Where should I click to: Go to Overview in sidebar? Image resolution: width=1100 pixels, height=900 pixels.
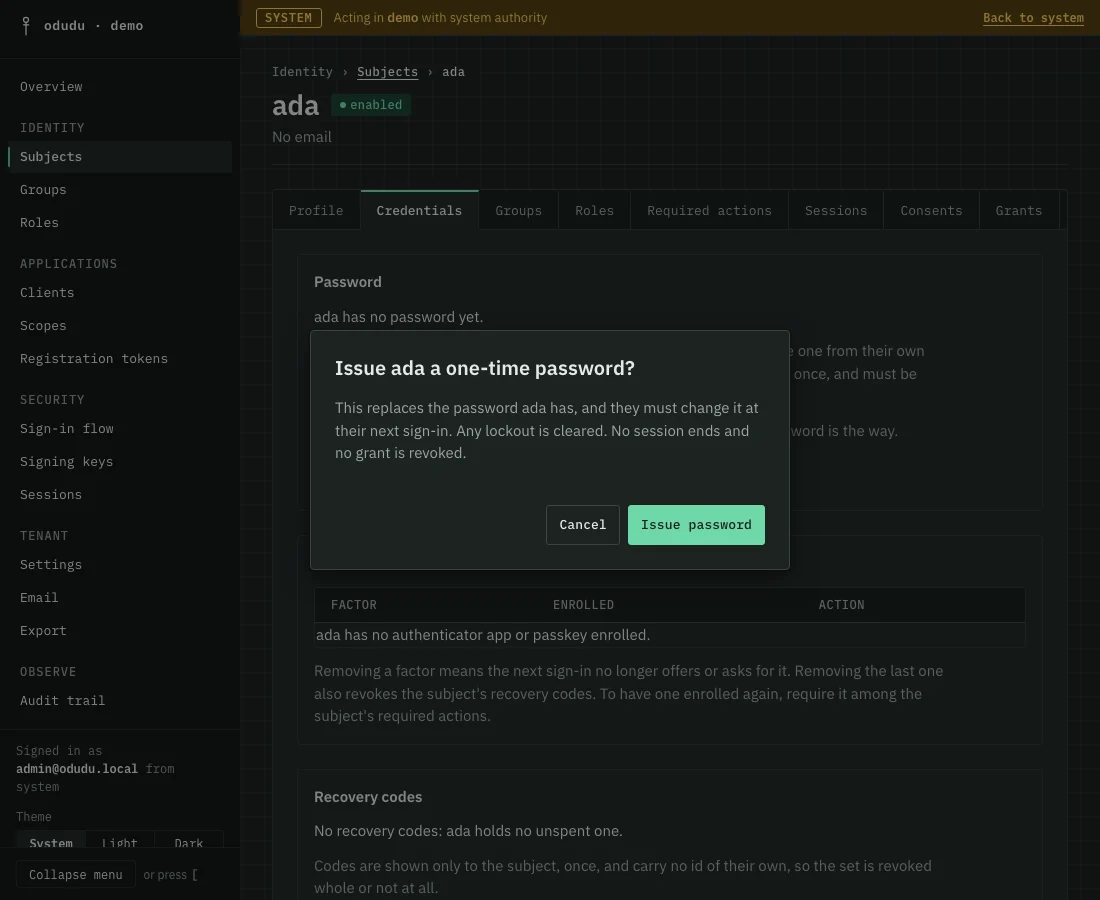pos(120,87)
